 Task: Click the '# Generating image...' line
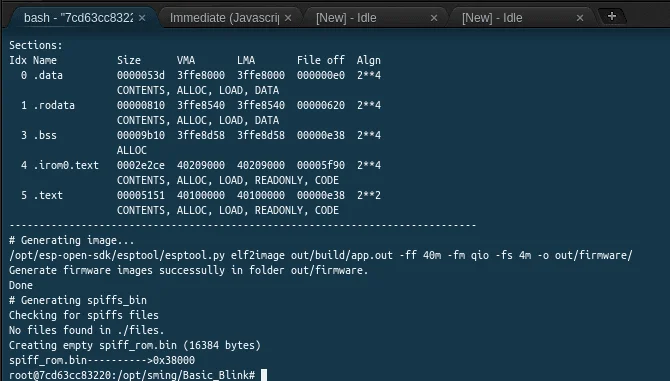click(x=72, y=240)
